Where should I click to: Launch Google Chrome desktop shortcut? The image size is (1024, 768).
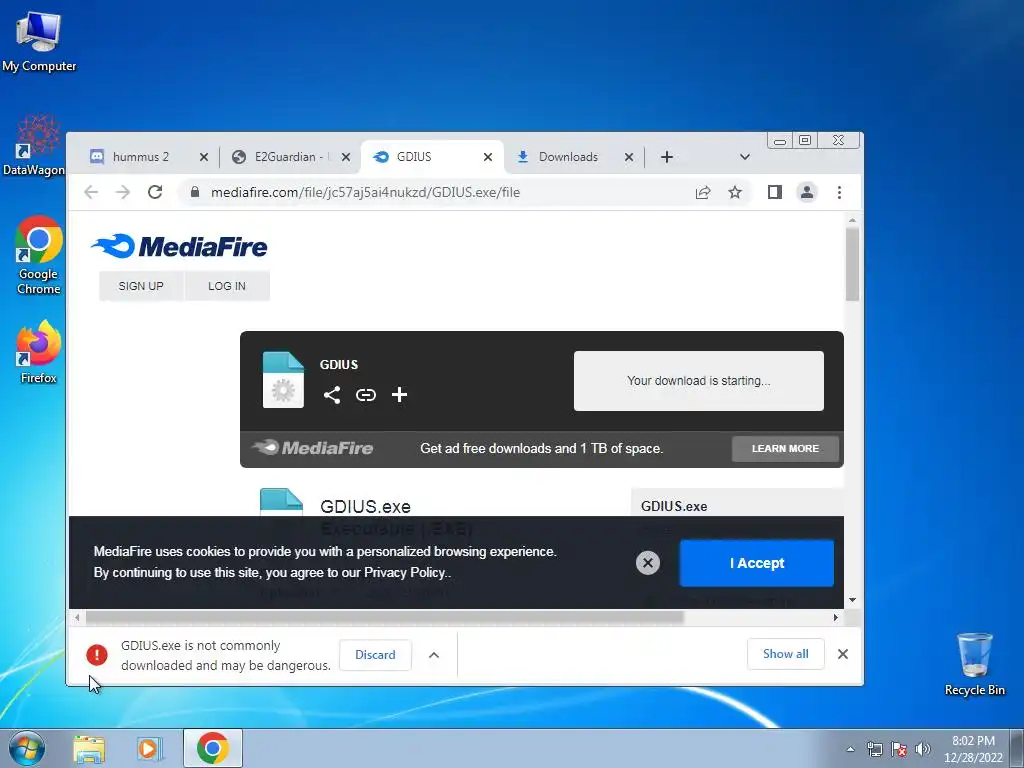click(x=39, y=255)
